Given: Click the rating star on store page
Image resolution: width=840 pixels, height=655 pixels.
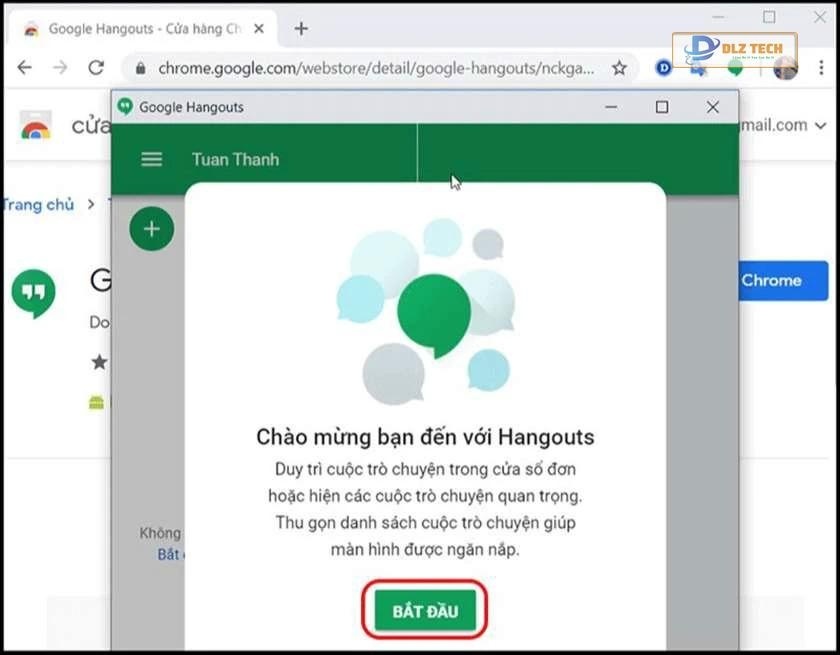Looking at the screenshot, I should point(99,363).
